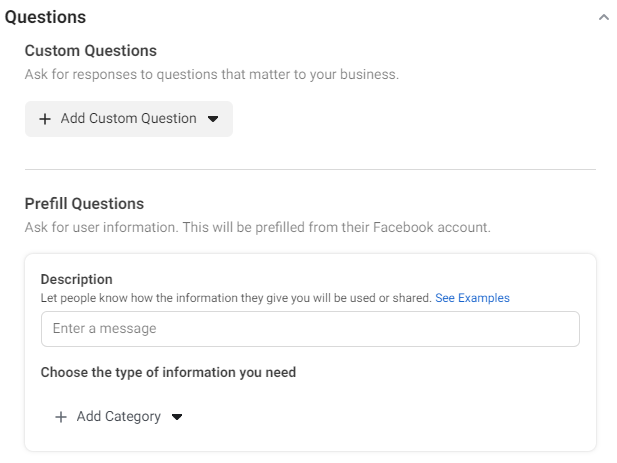The height and width of the screenshot is (463, 617).
Task: Focus the Enter a message field
Action: point(310,329)
